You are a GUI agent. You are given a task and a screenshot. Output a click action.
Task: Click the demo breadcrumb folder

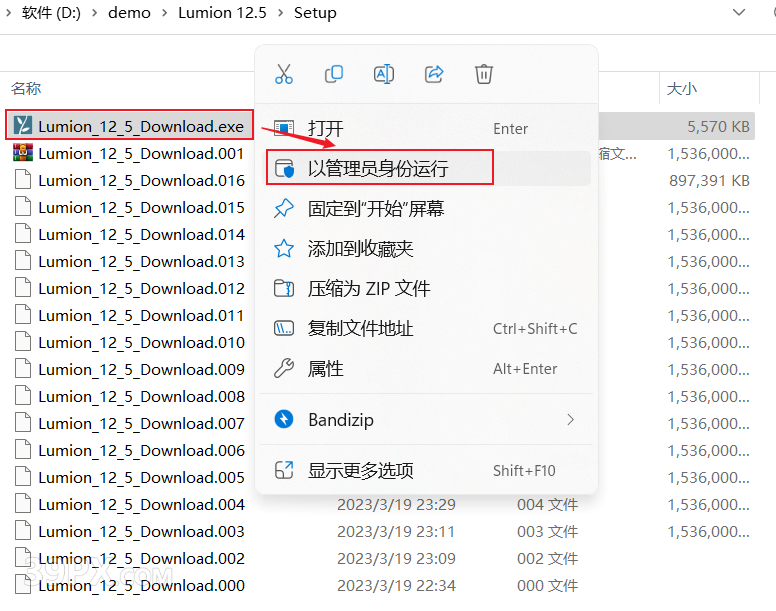(129, 12)
